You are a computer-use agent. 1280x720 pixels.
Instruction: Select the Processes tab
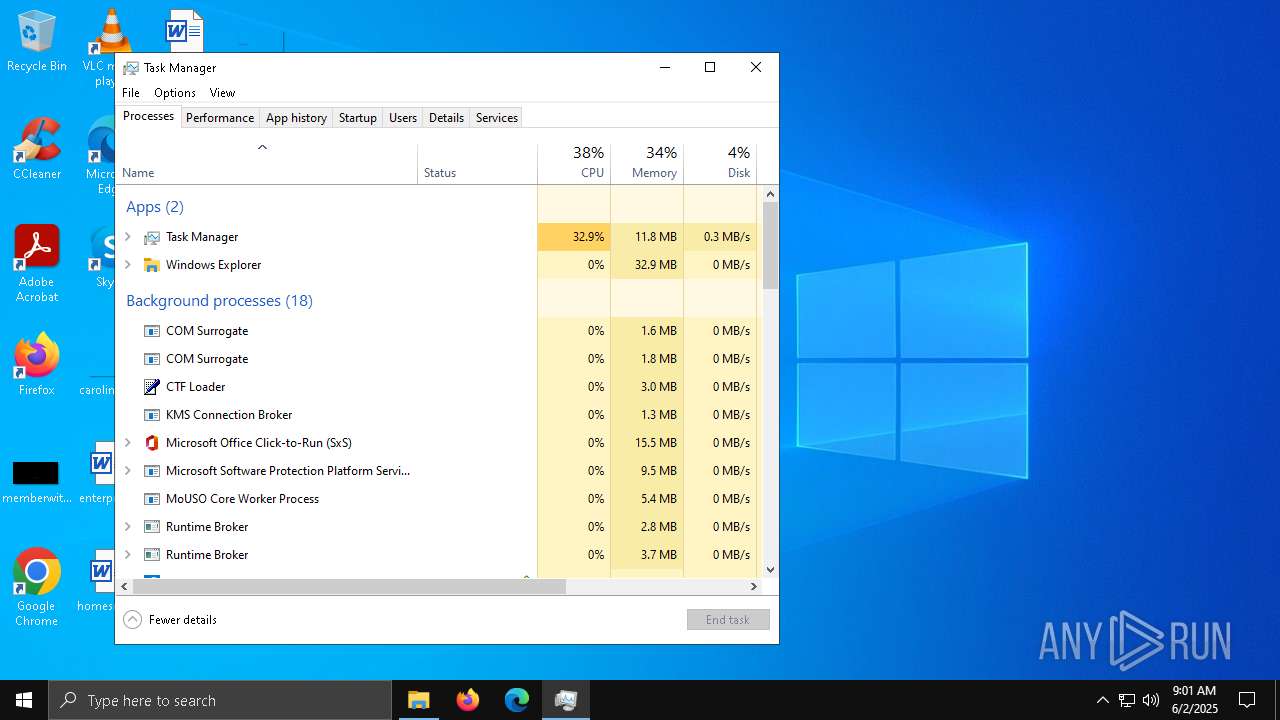pyautogui.click(x=148, y=116)
